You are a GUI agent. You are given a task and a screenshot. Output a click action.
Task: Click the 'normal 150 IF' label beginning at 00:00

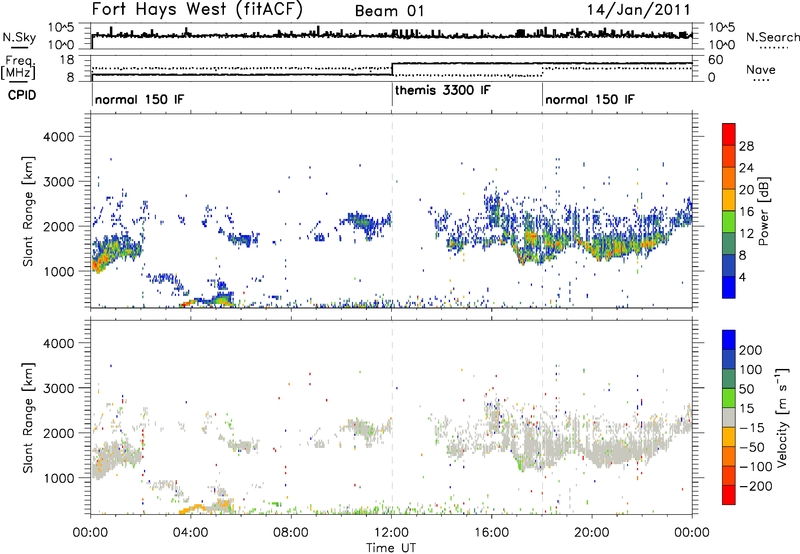tap(139, 99)
